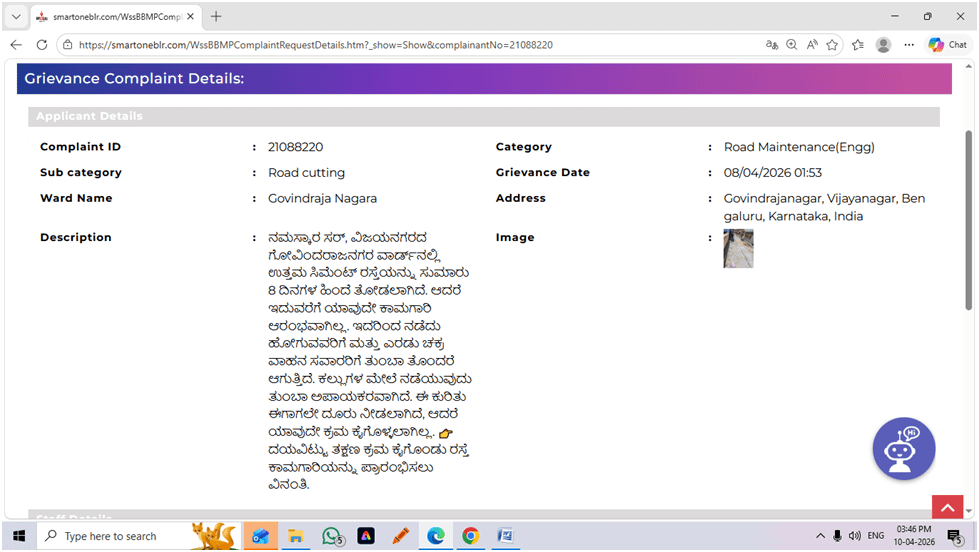
Task: Open the browser settings and more menu
Action: [909, 45]
